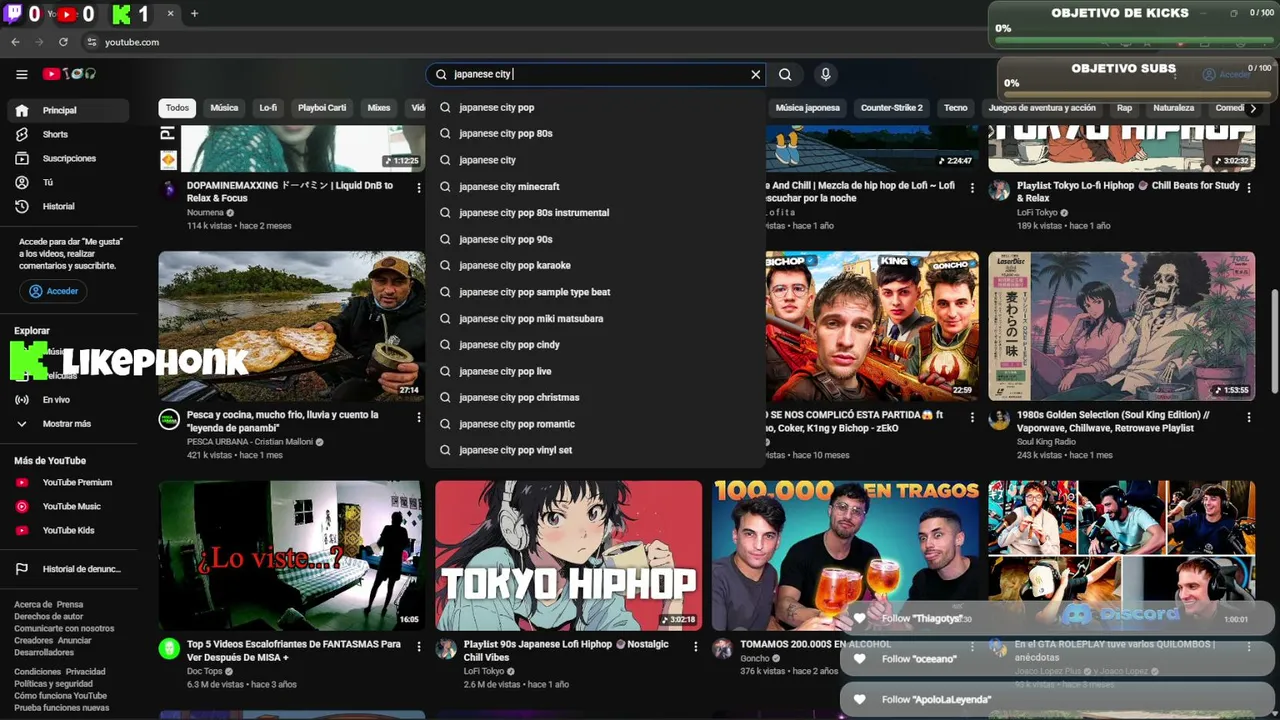Open options for Playlist 90s Japanese Lofi Hiphop

[695, 647]
